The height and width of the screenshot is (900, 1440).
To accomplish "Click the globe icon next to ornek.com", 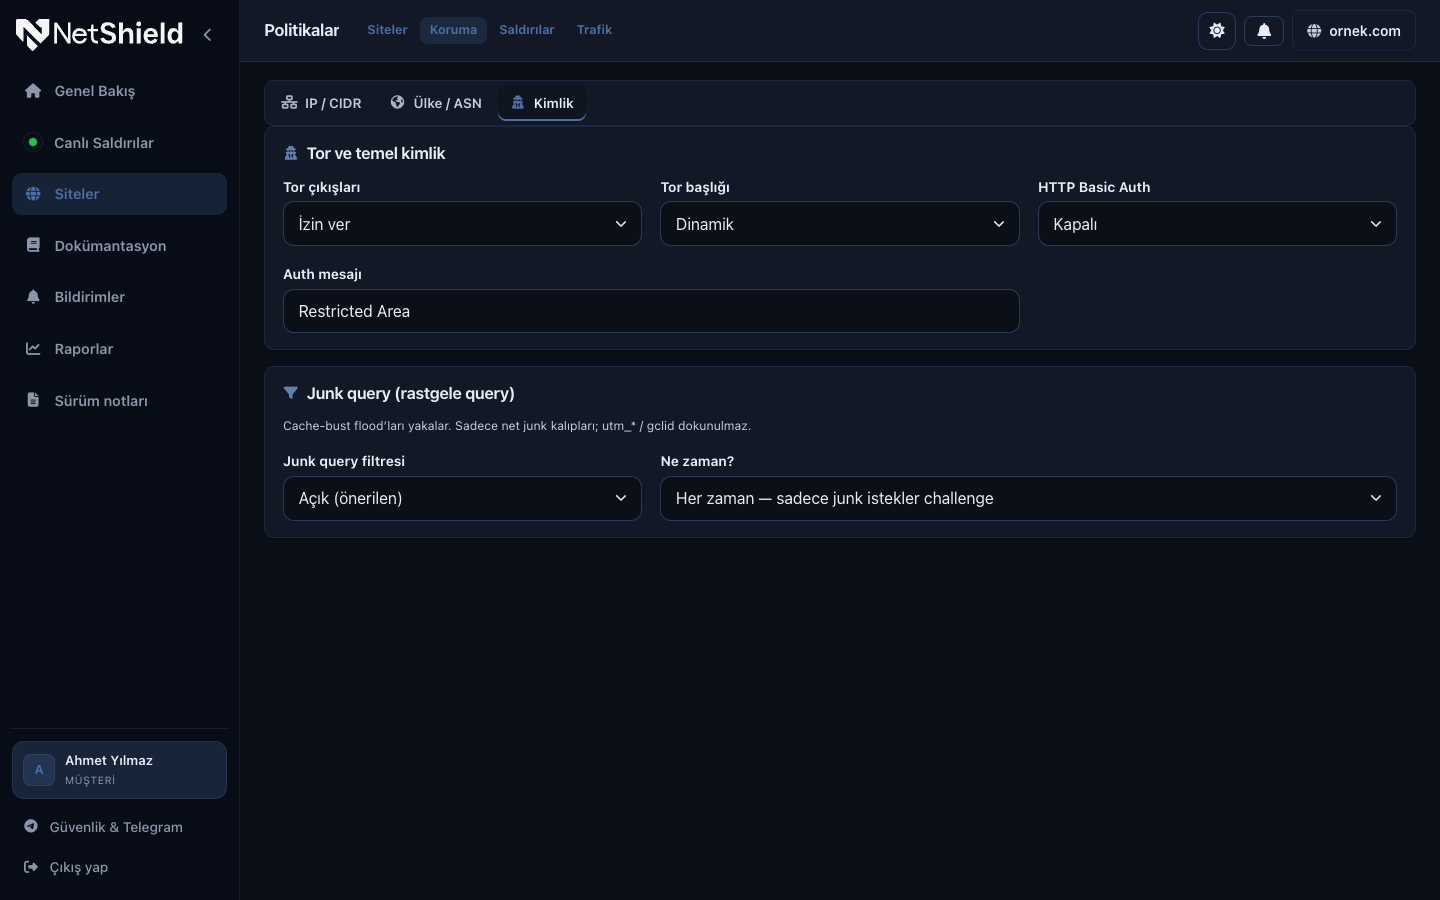I will click(1314, 31).
